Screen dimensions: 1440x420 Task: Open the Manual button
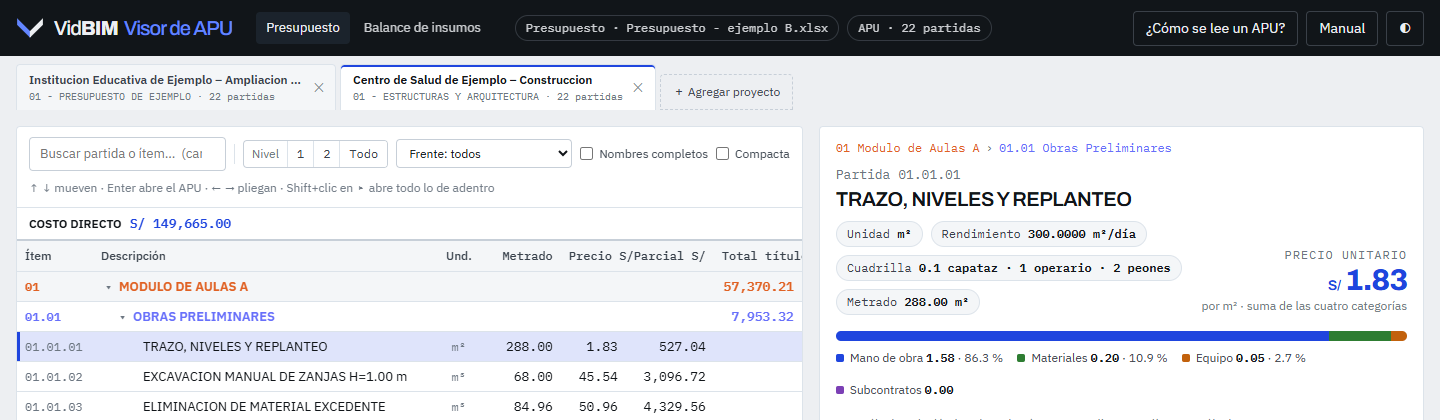click(1342, 28)
